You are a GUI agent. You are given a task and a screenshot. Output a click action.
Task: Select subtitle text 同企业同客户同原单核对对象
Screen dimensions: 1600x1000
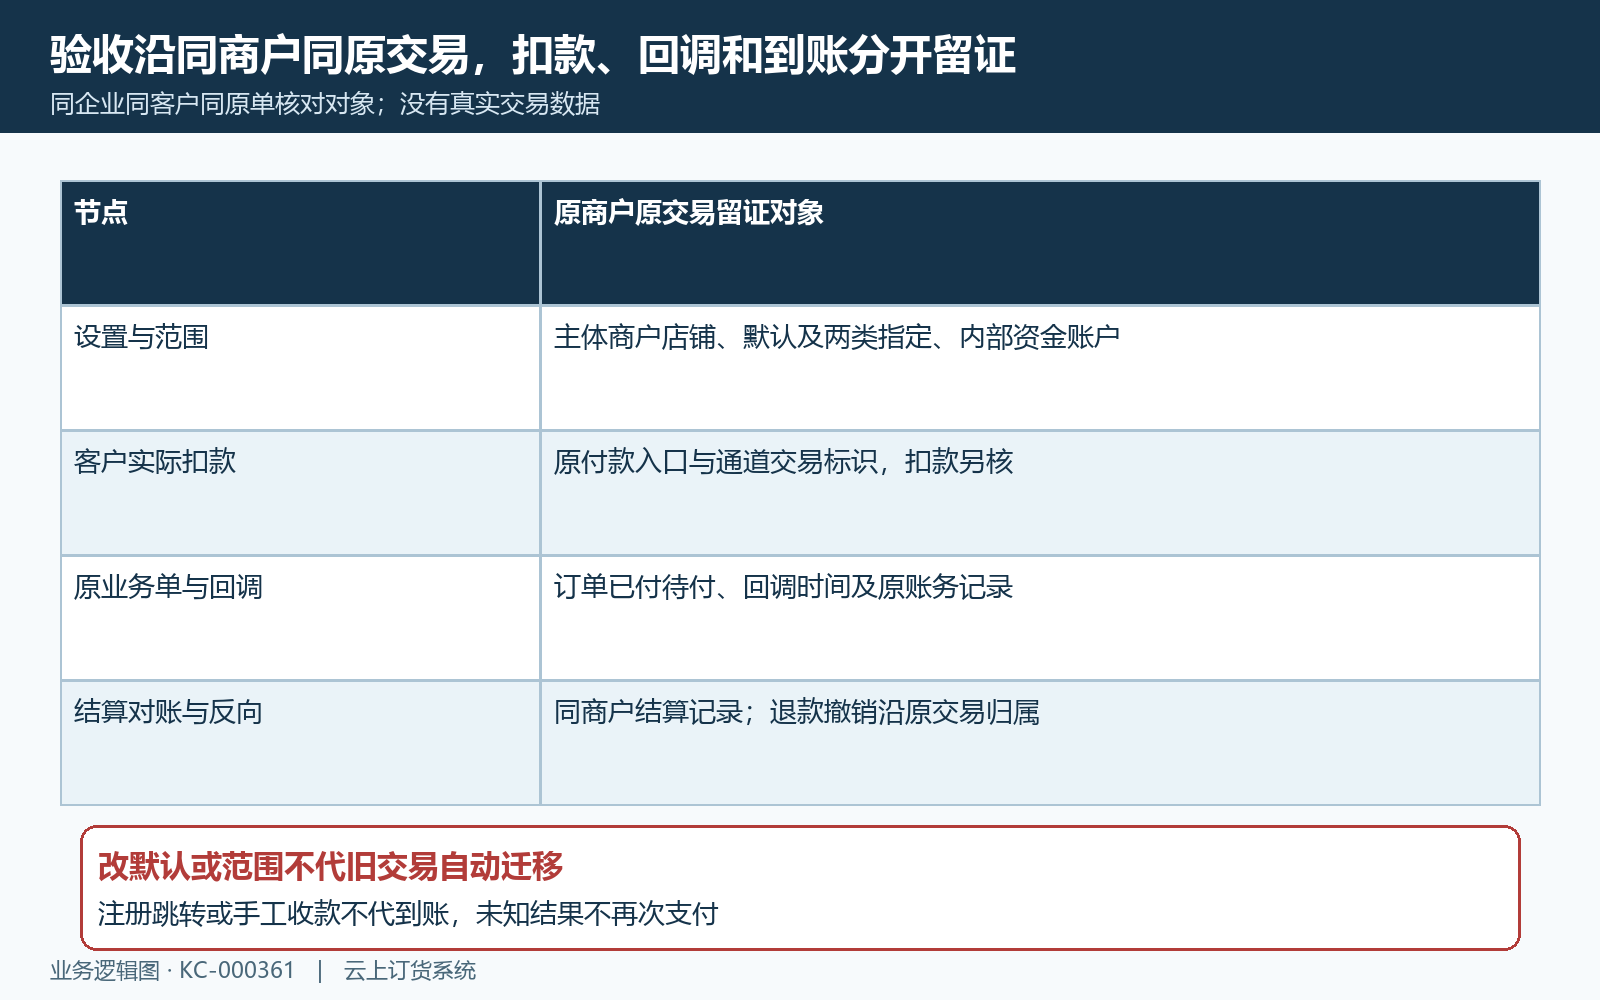pyautogui.click(x=212, y=104)
